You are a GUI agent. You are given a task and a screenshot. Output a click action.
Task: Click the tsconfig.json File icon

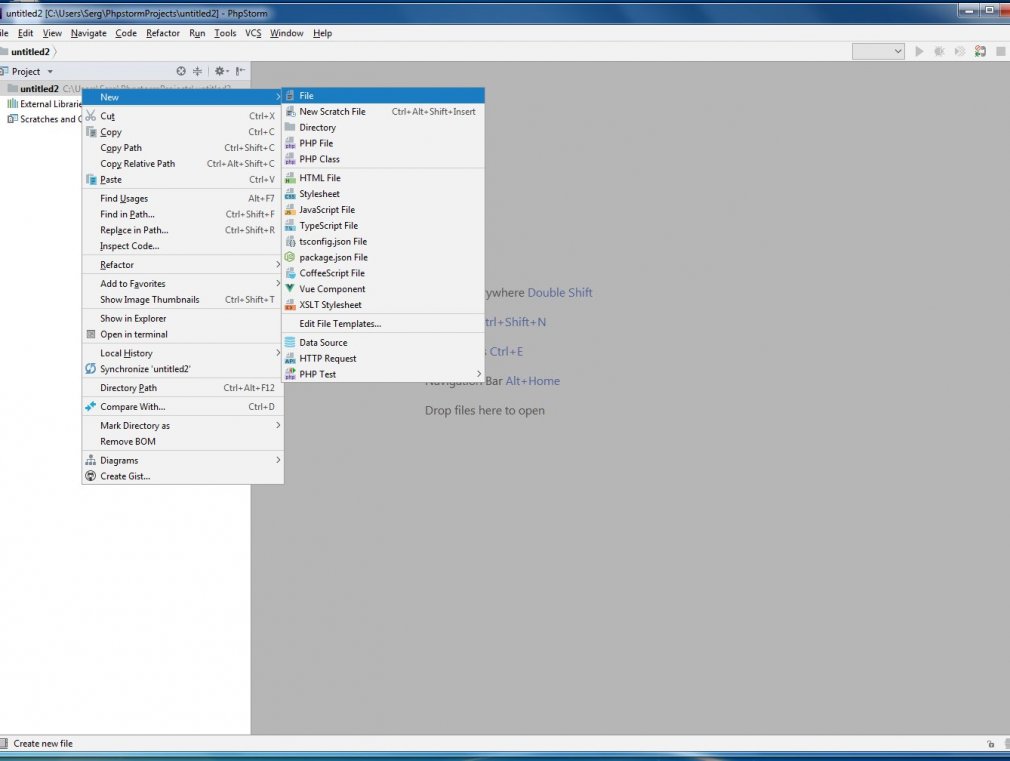(x=290, y=242)
